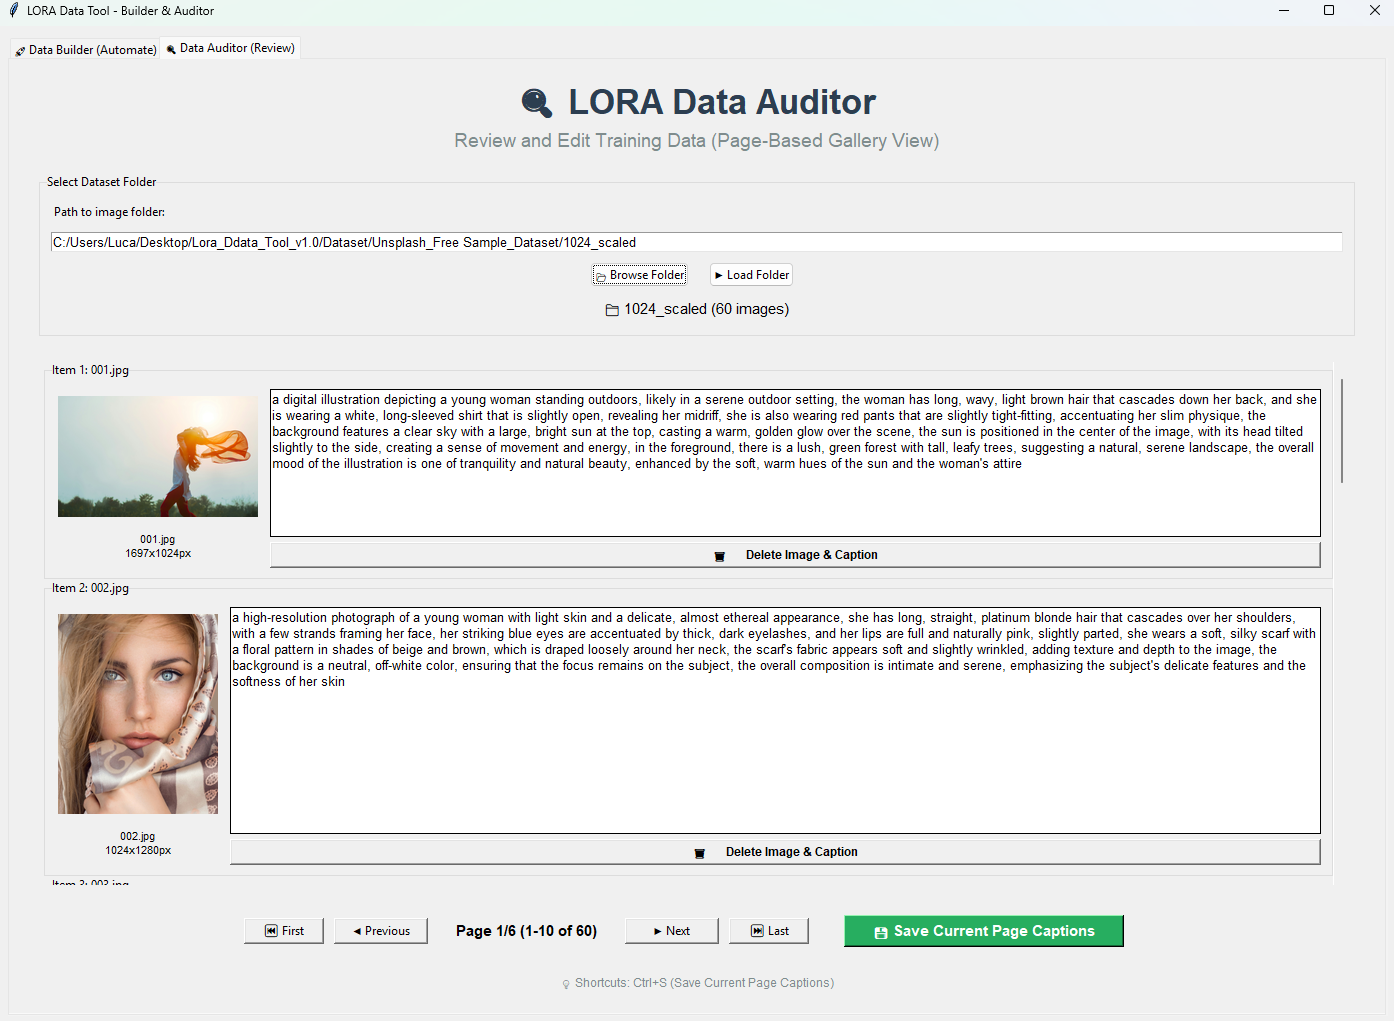Click the magnifier icon beside LORA Data Auditor
Screen dimensions: 1394x1021
pos(537,103)
